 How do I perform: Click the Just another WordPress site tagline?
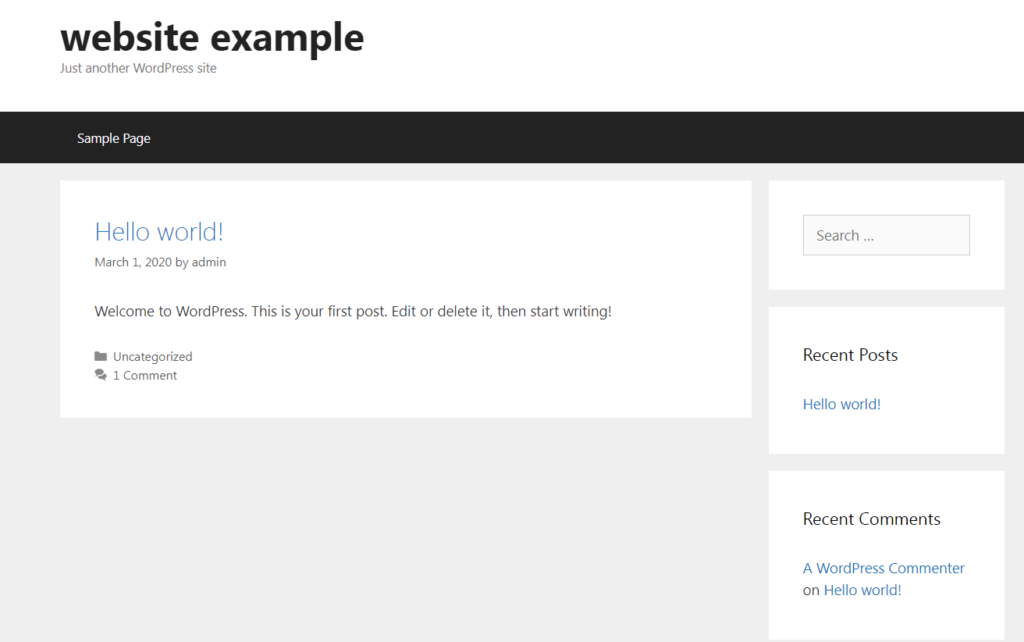137,68
